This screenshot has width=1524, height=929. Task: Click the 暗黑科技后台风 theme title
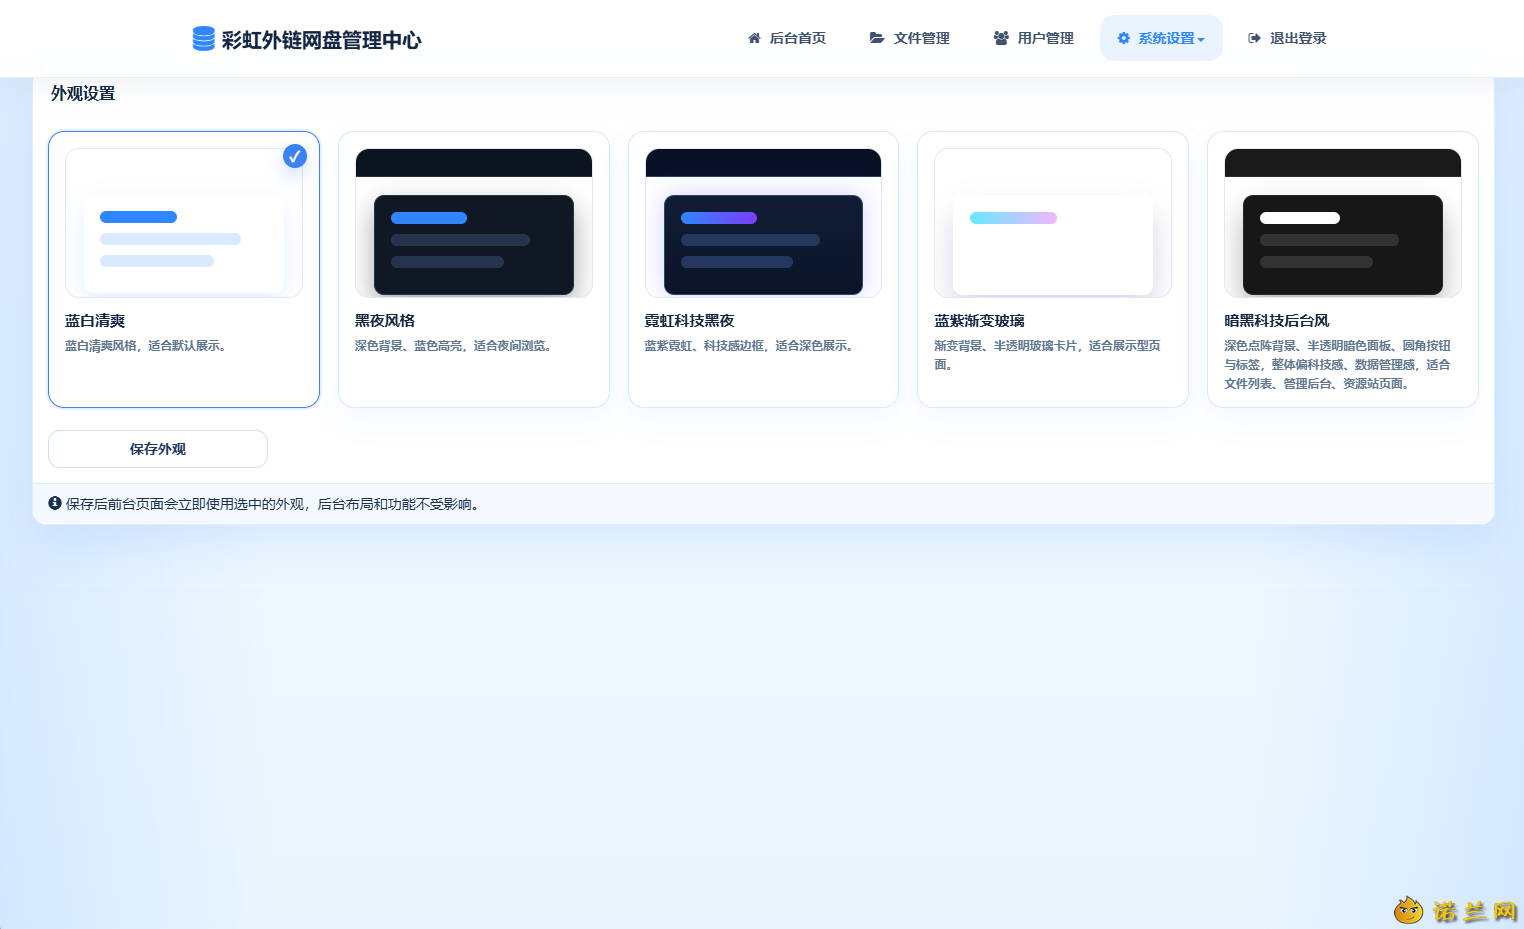click(1277, 321)
